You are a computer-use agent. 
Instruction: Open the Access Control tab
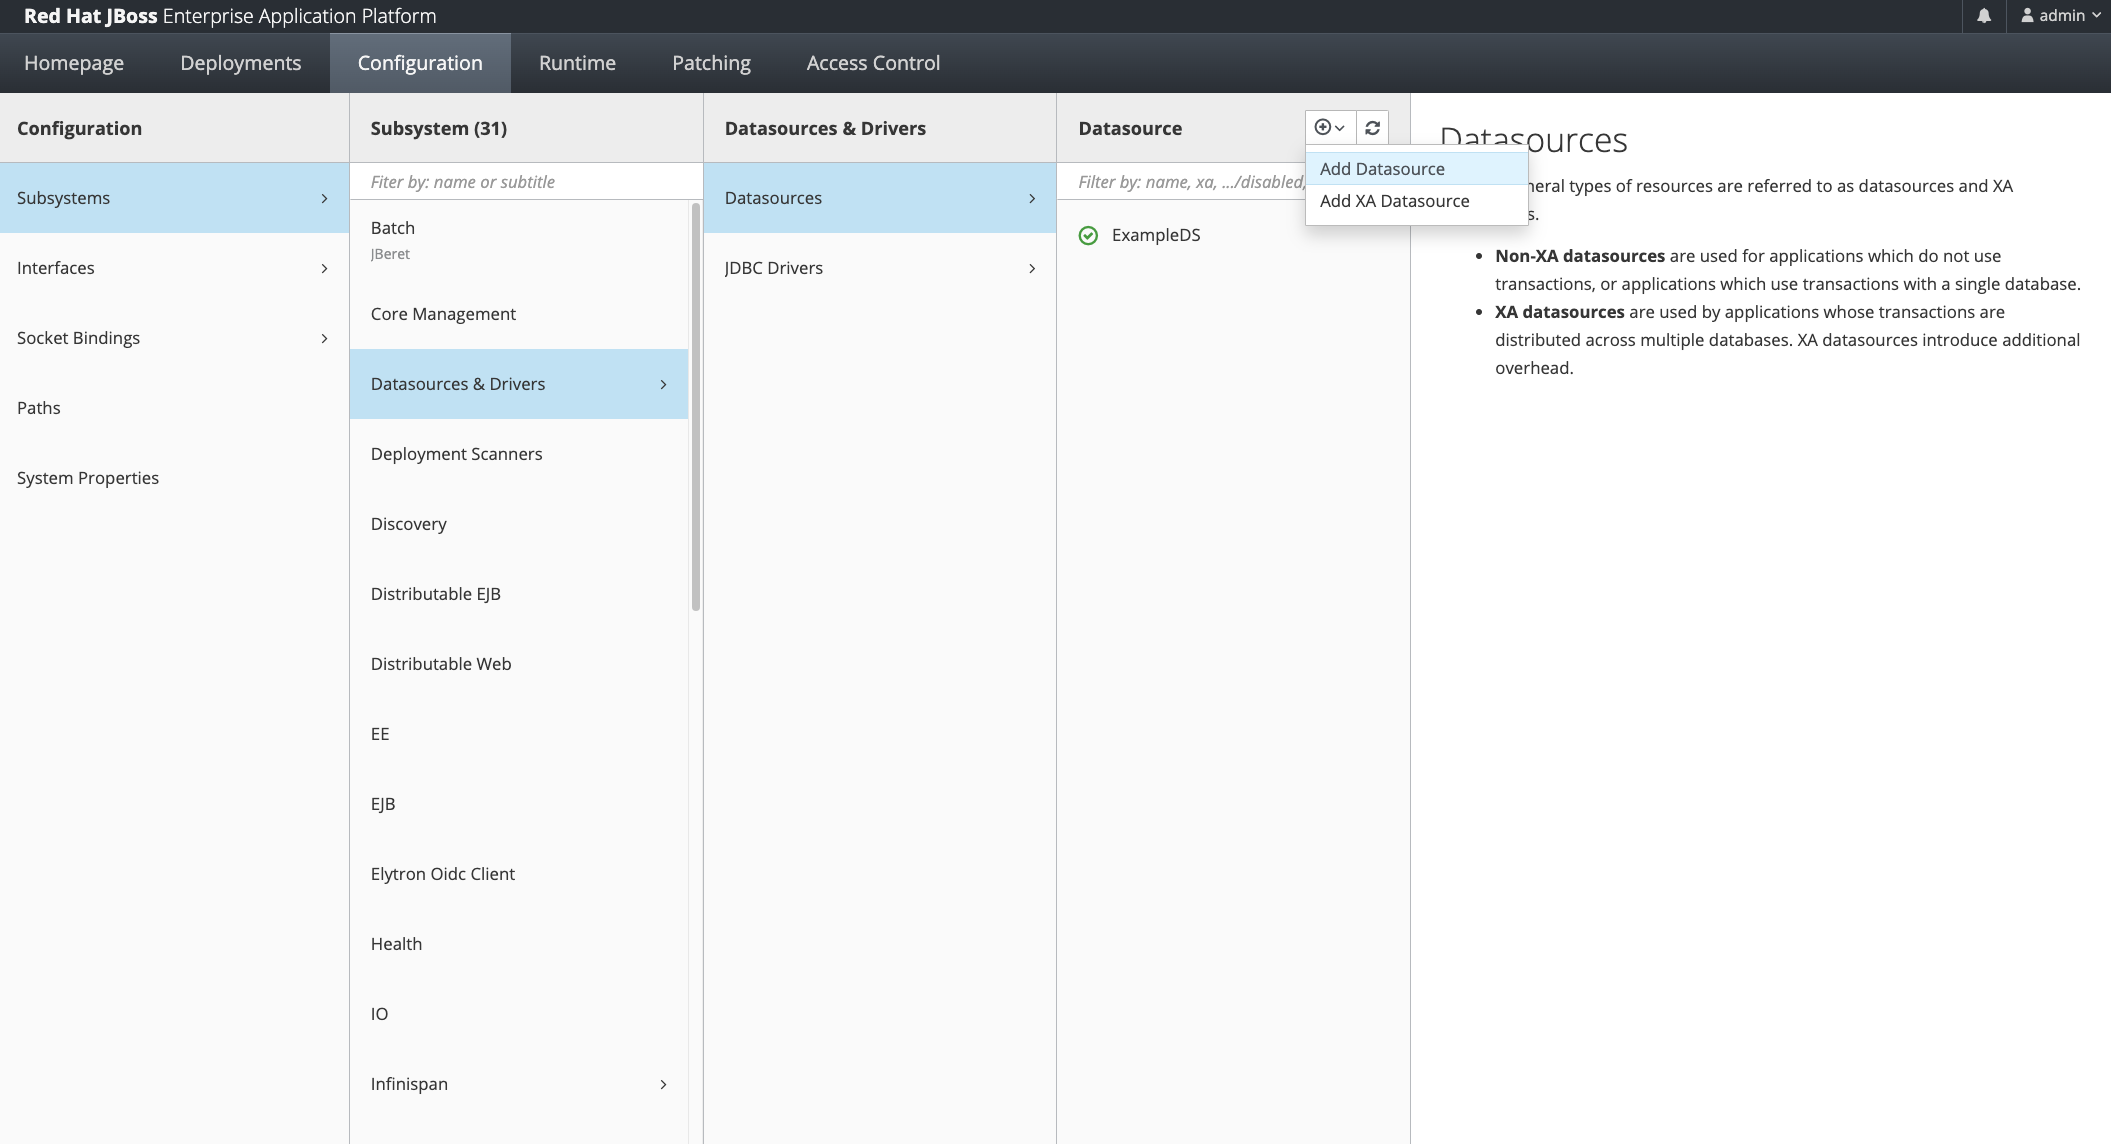[873, 63]
